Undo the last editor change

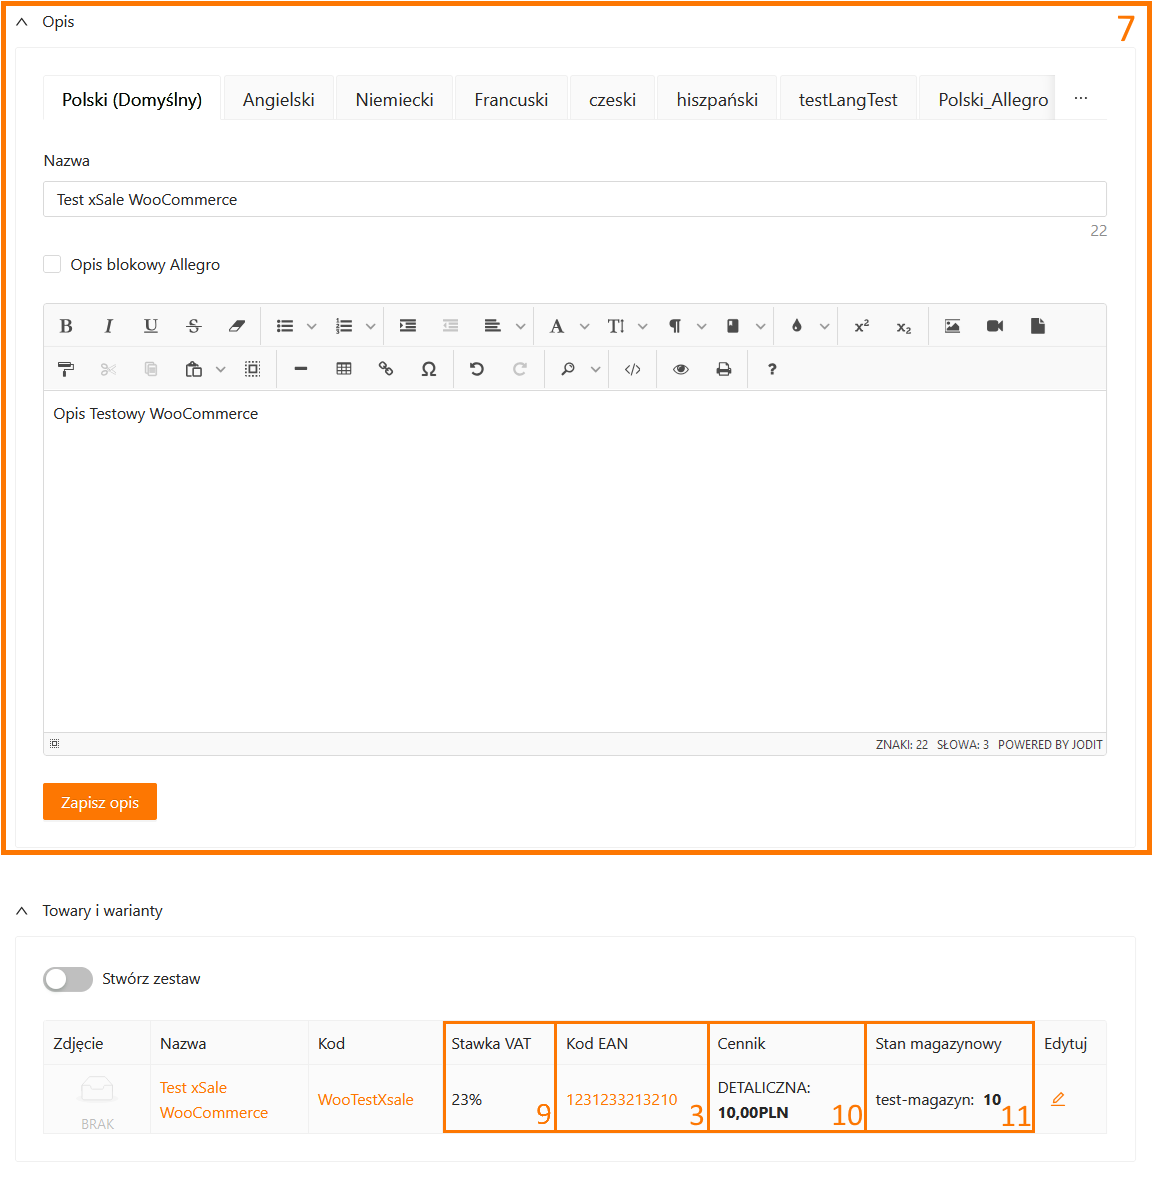(477, 369)
